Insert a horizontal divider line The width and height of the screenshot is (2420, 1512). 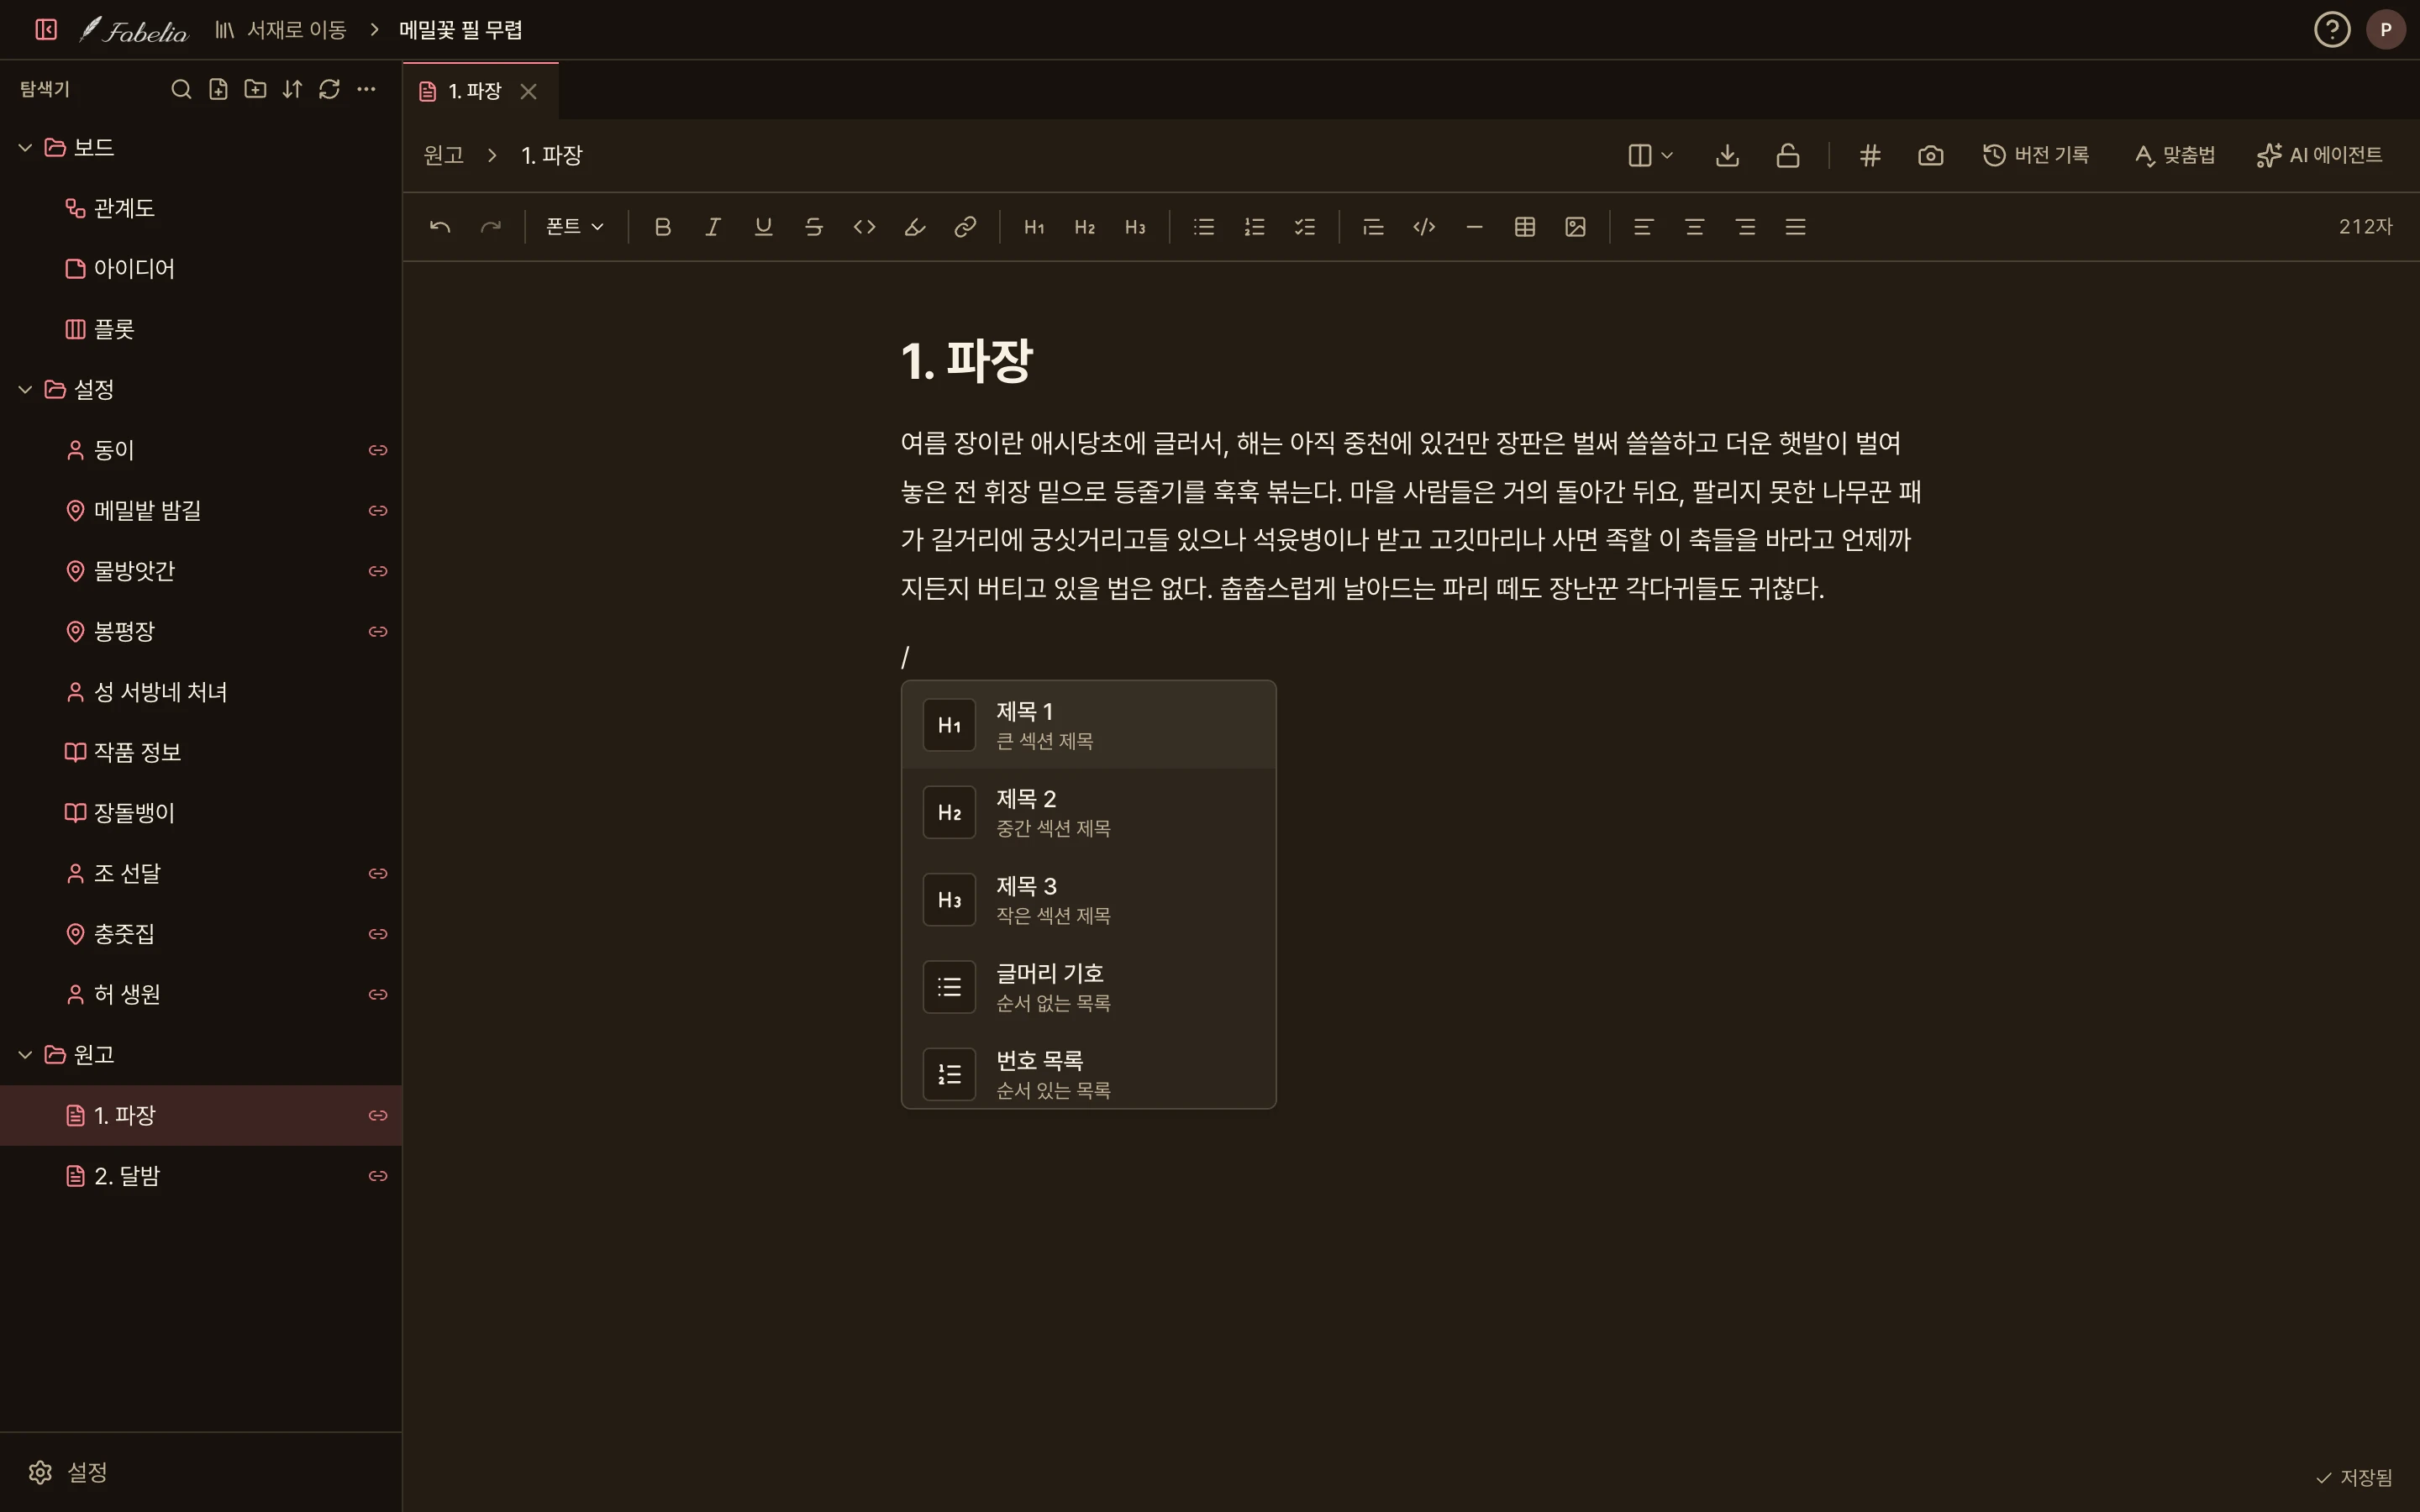pyautogui.click(x=1474, y=227)
